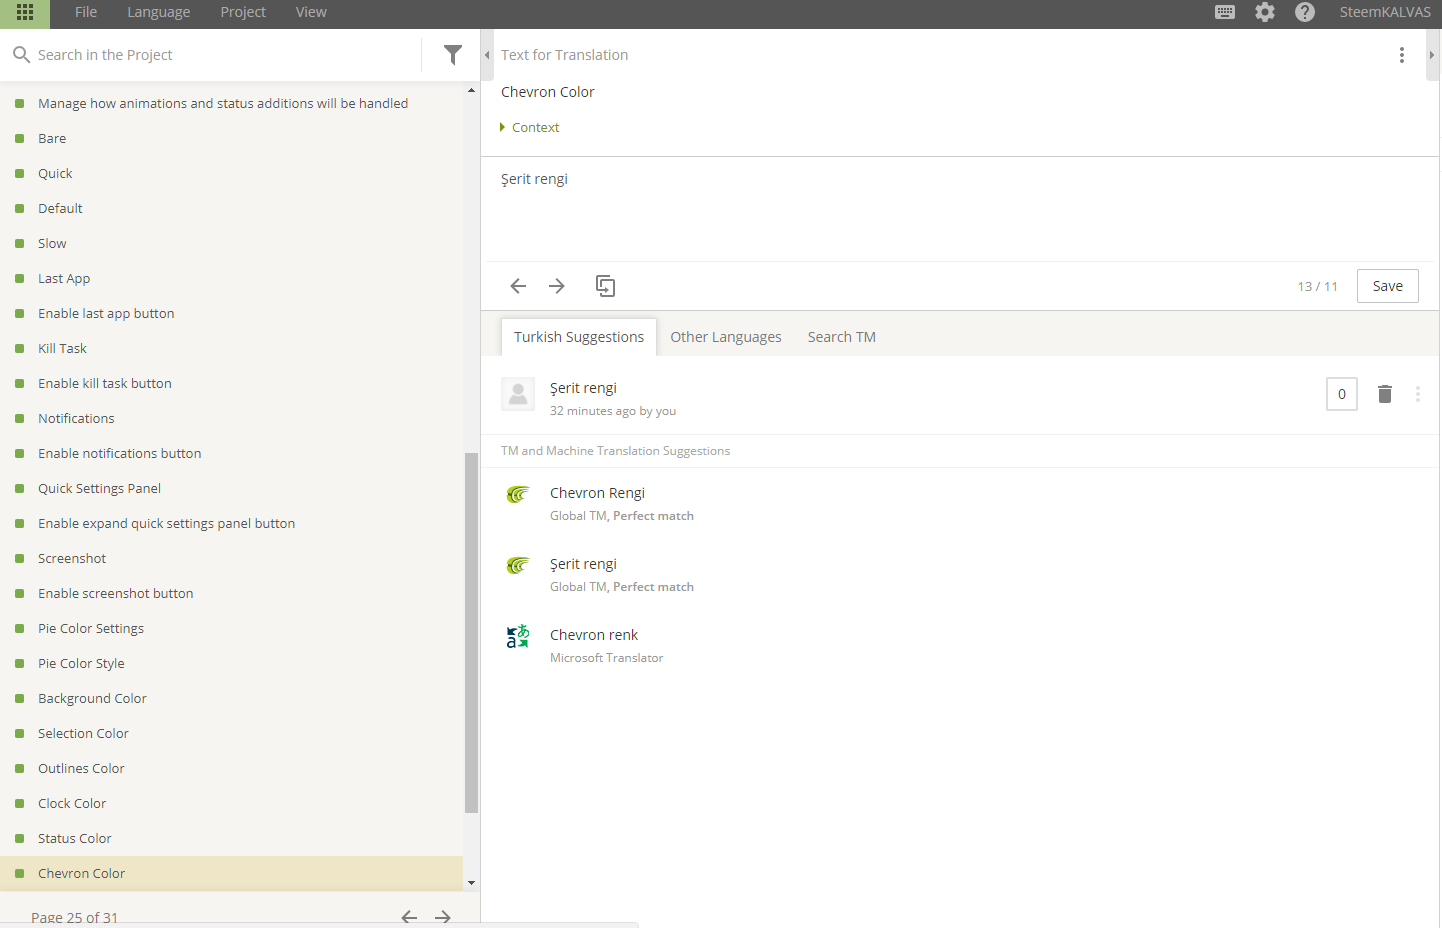The height and width of the screenshot is (928, 1442).
Task: Collapse the right side panel arrow
Action: click(1432, 55)
